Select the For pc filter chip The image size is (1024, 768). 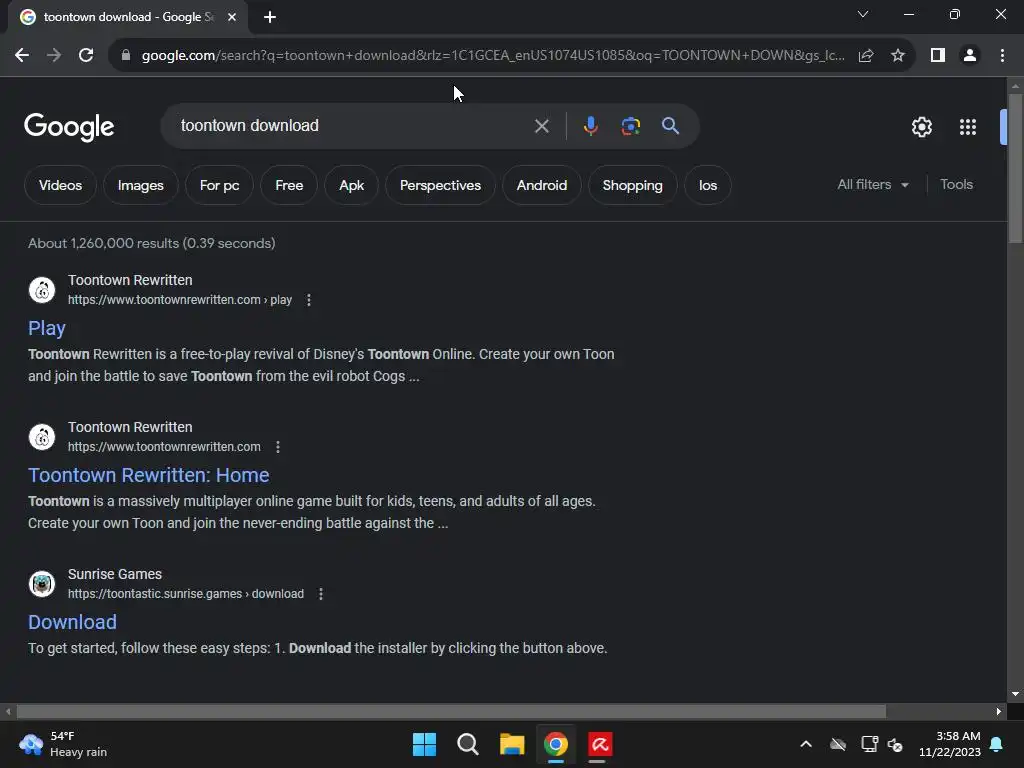(219, 185)
